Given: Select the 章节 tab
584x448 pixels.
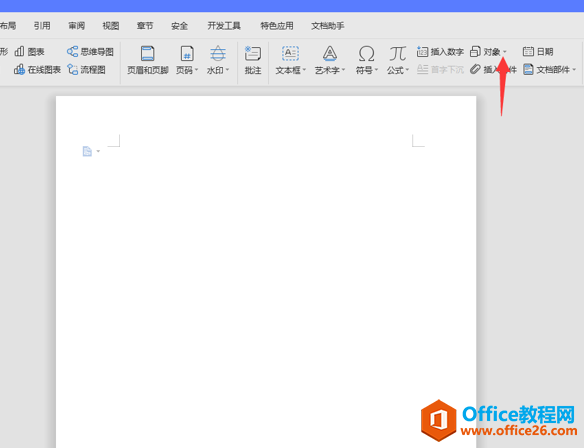Looking at the screenshot, I should click(x=145, y=26).
